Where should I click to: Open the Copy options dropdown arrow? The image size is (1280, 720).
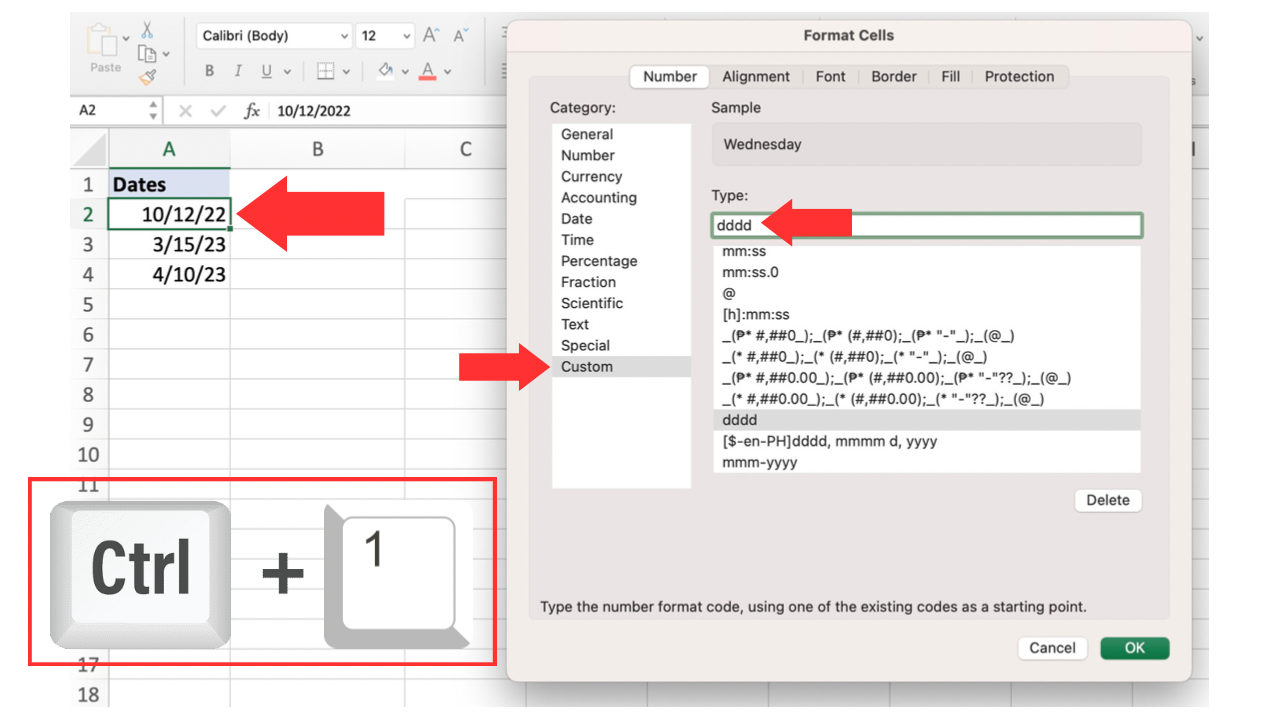pos(166,54)
